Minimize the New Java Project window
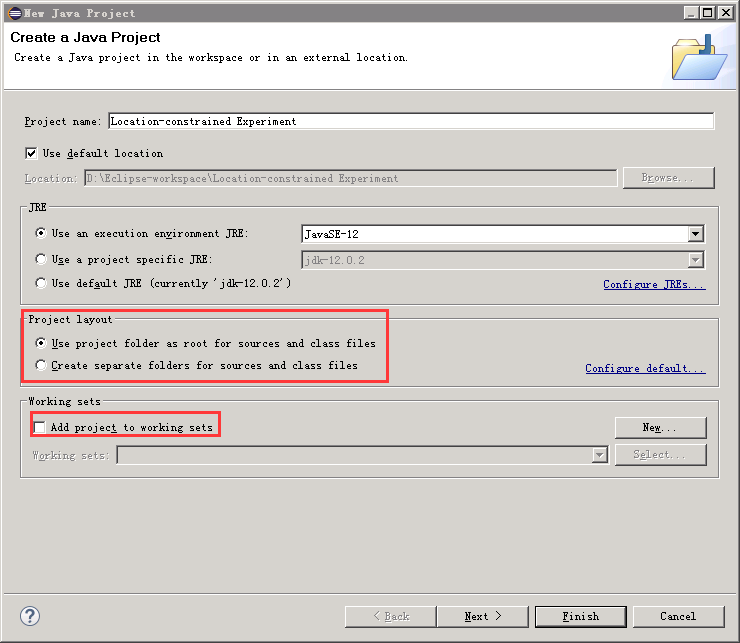This screenshot has width=740, height=643. 691,13
